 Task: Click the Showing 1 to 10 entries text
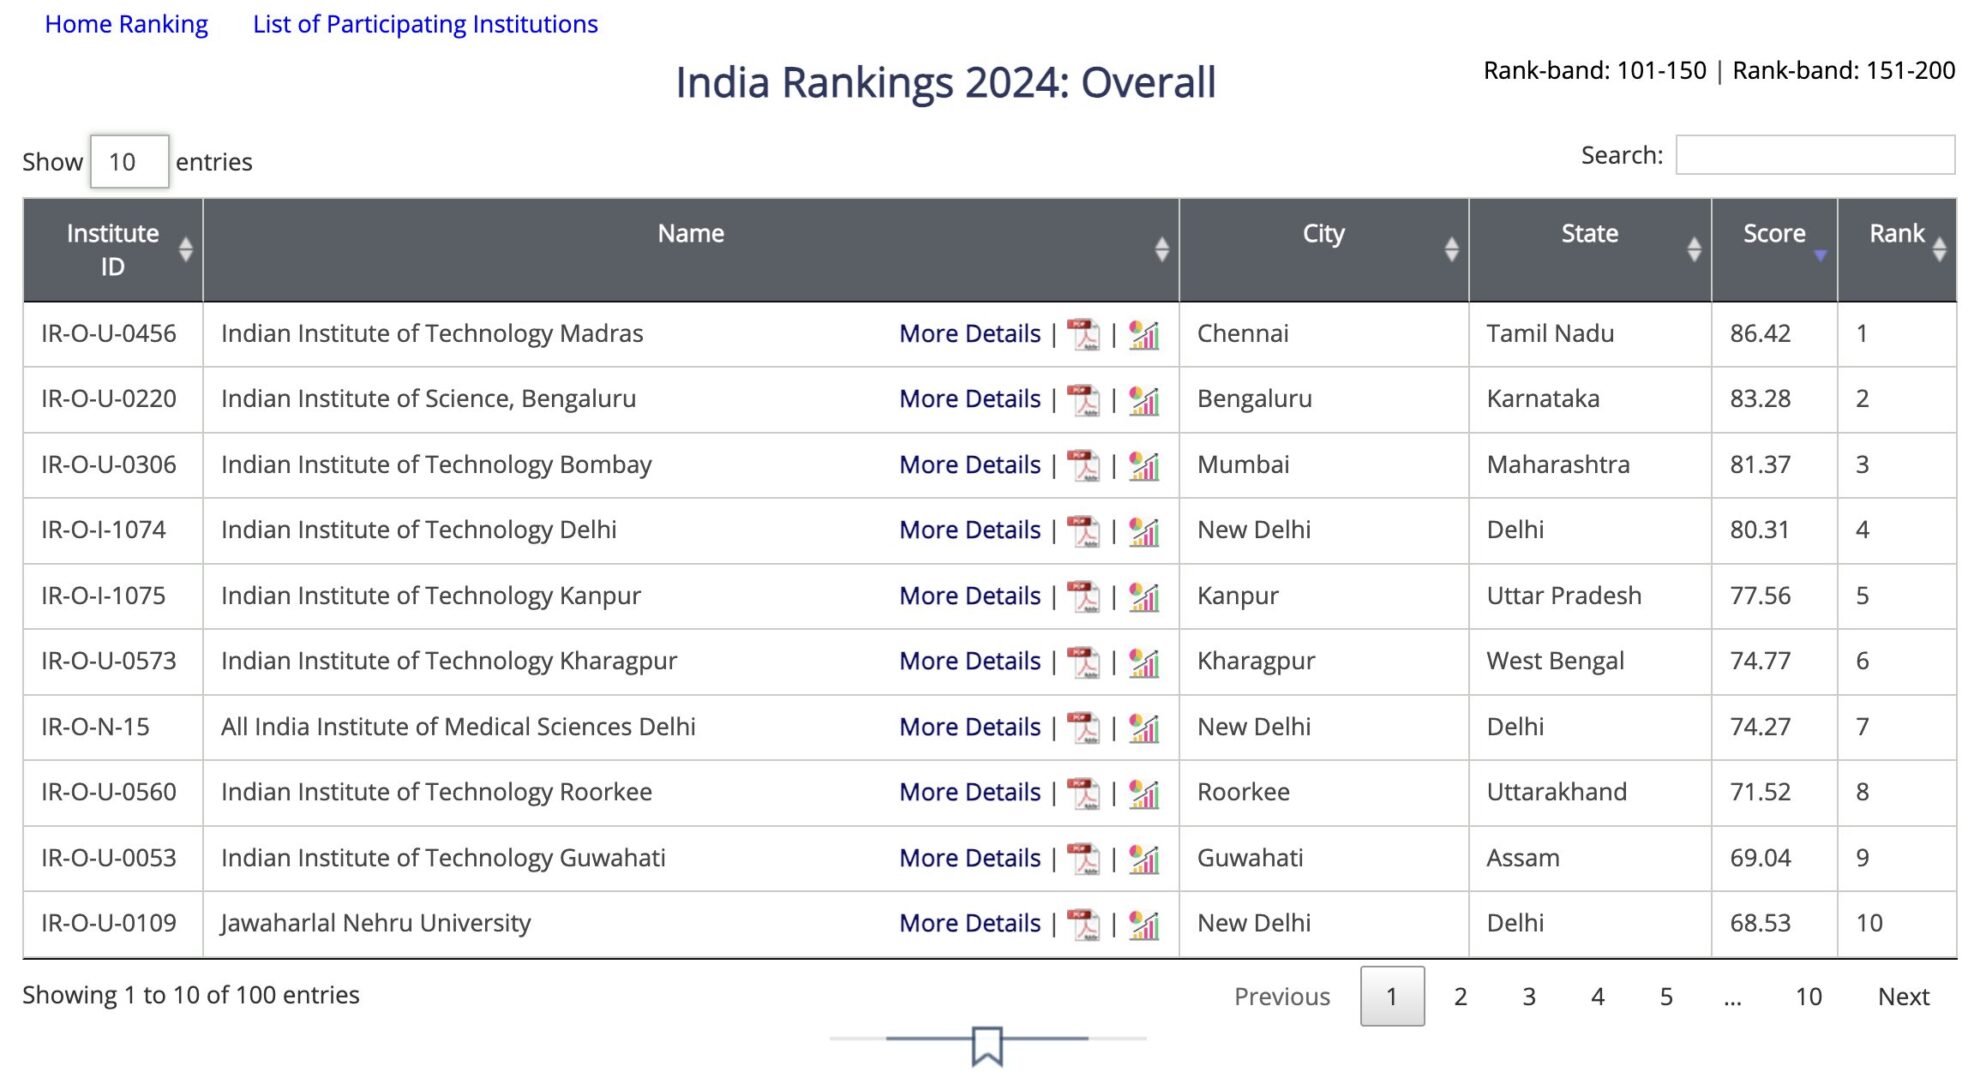[x=191, y=995]
